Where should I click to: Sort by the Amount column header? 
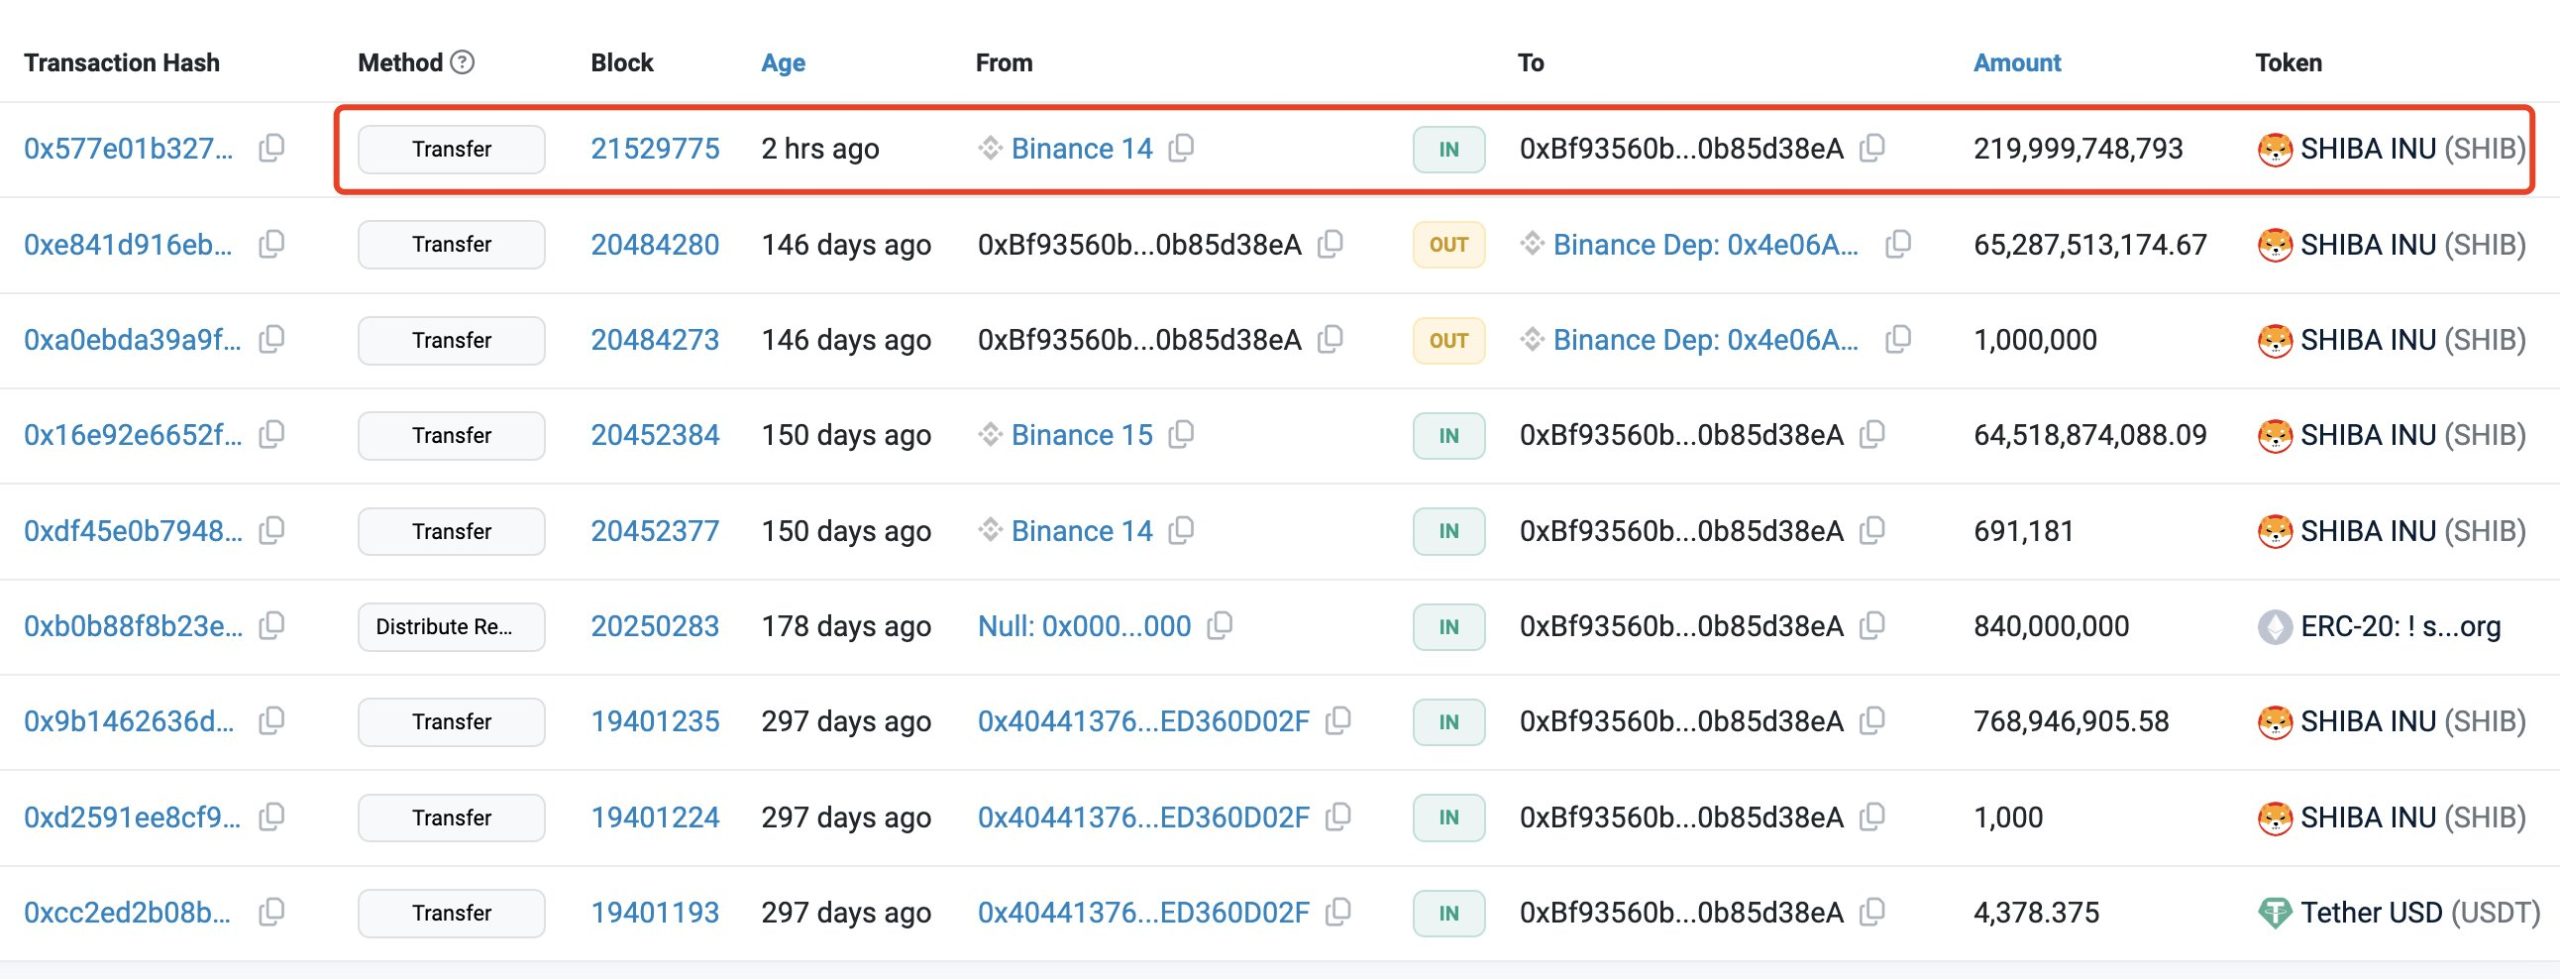[2016, 63]
